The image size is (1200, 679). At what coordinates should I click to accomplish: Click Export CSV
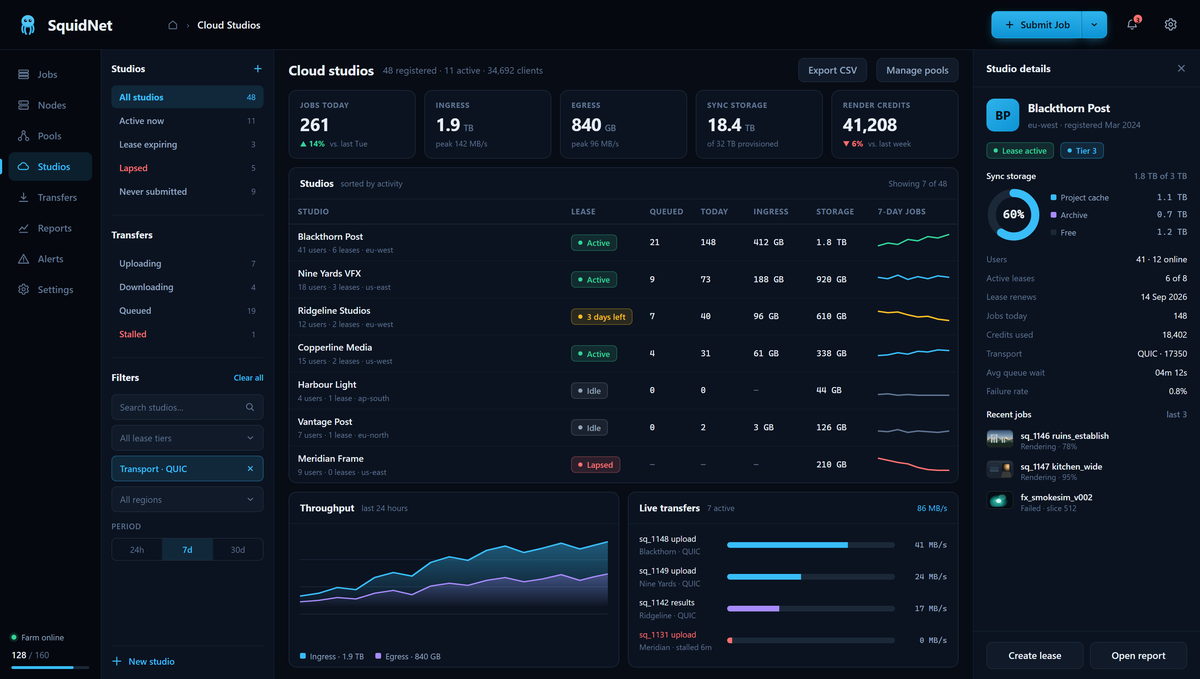click(x=833, y=70)
